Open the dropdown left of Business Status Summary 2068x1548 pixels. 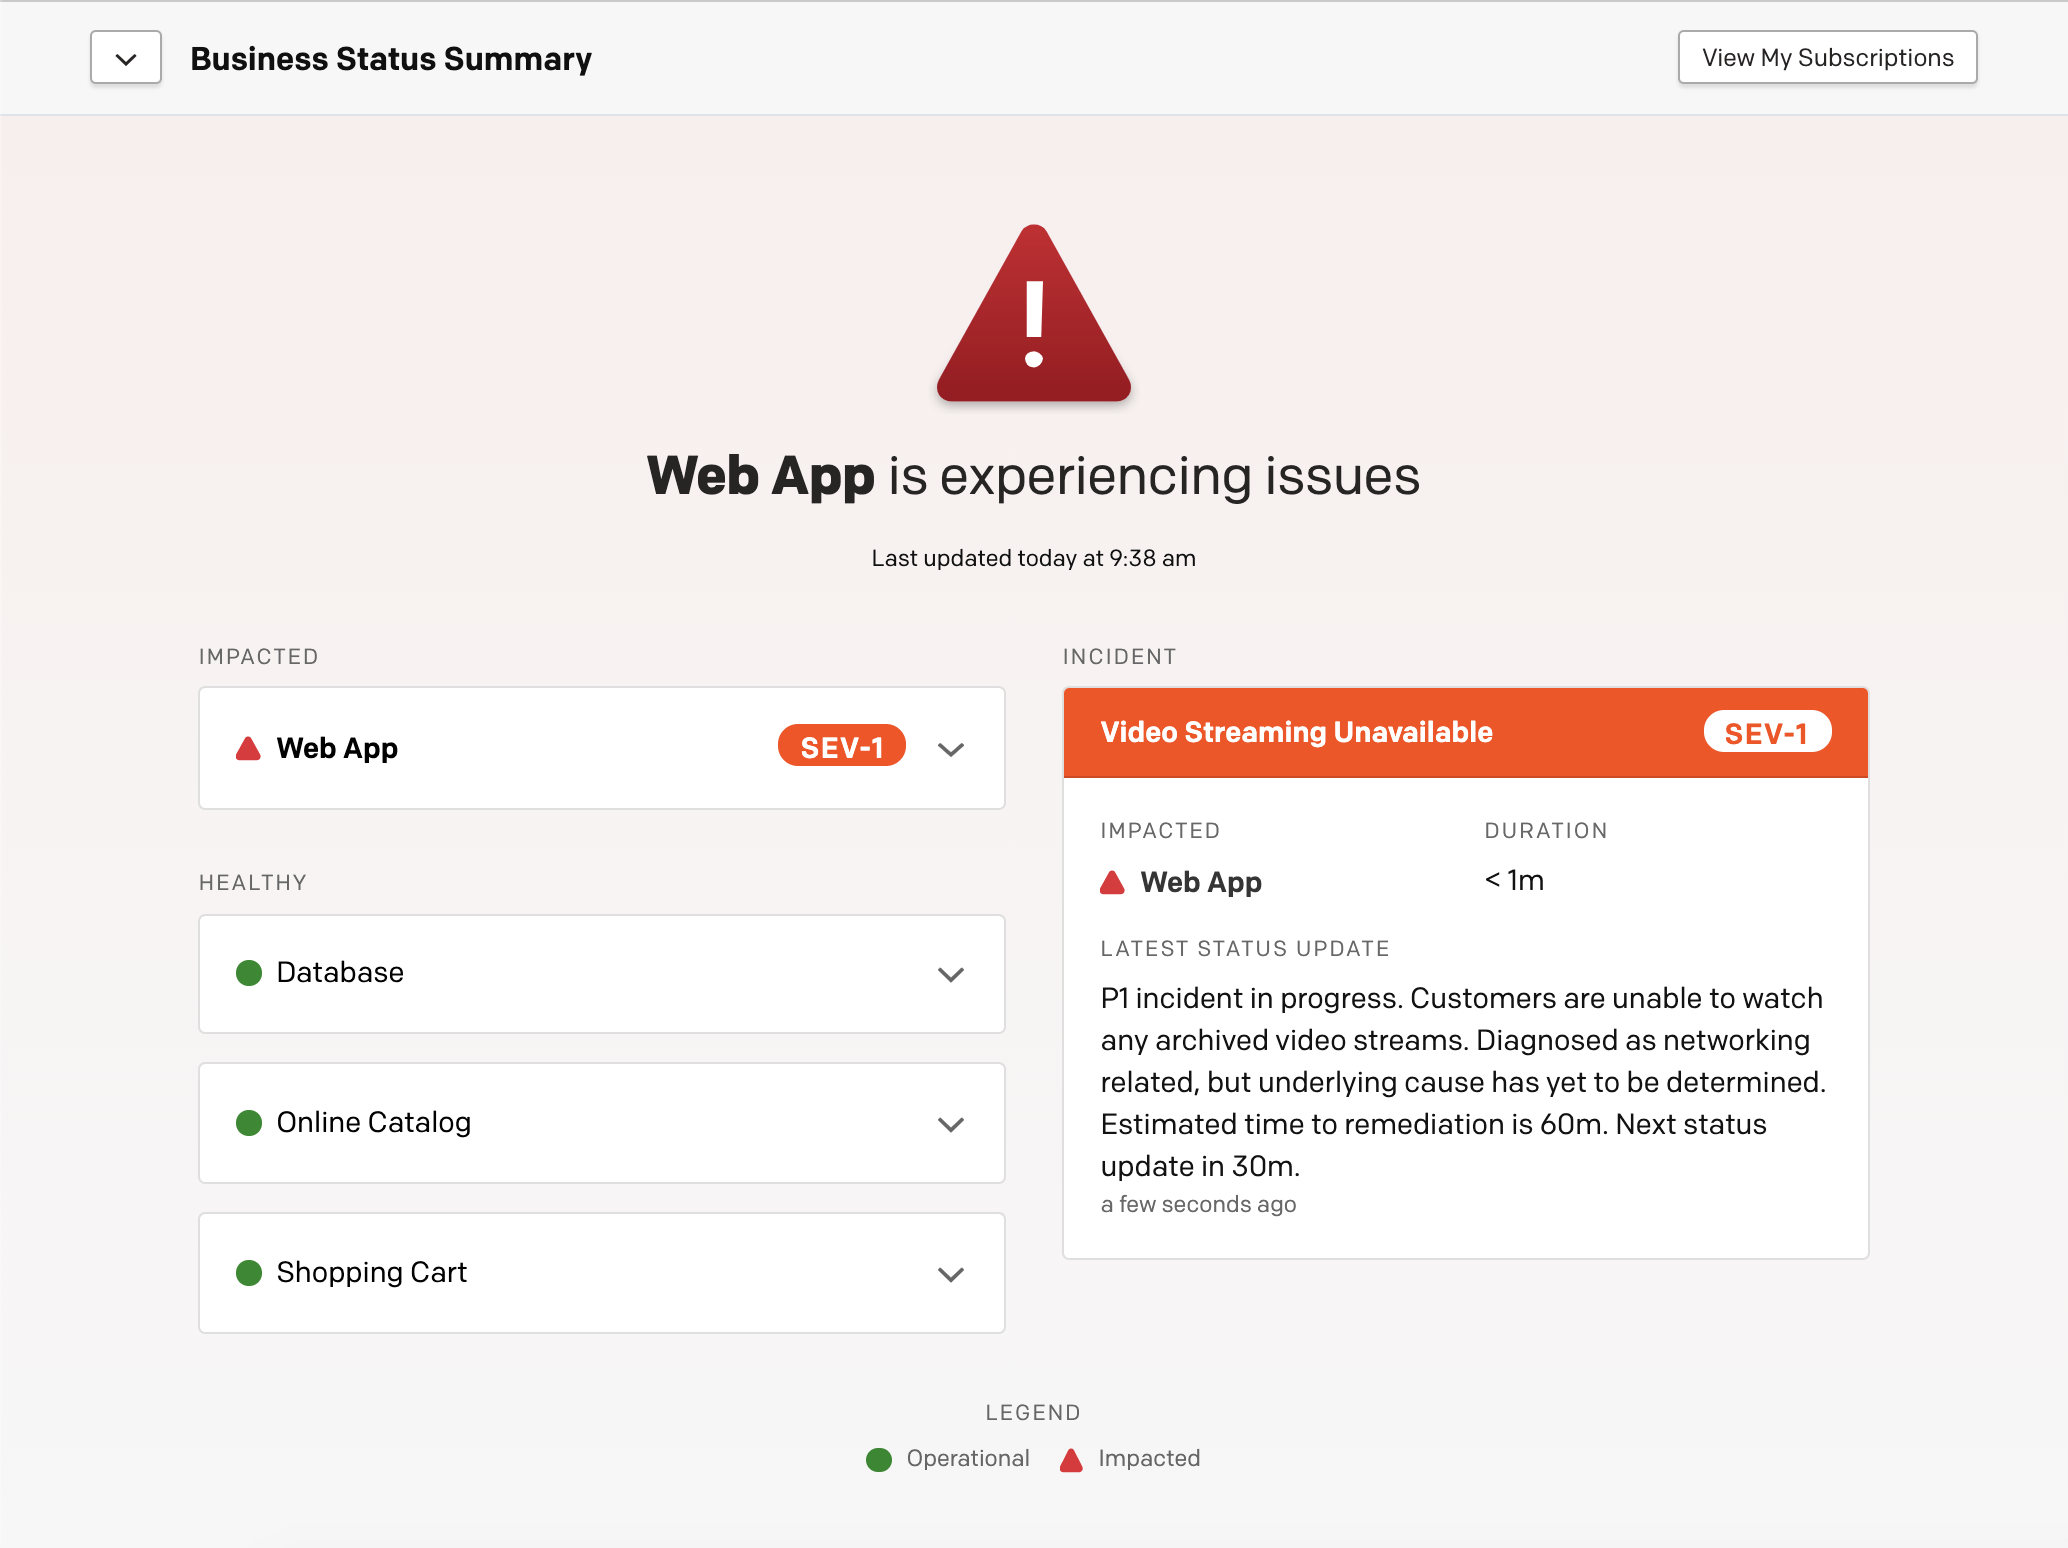(126, 58)
